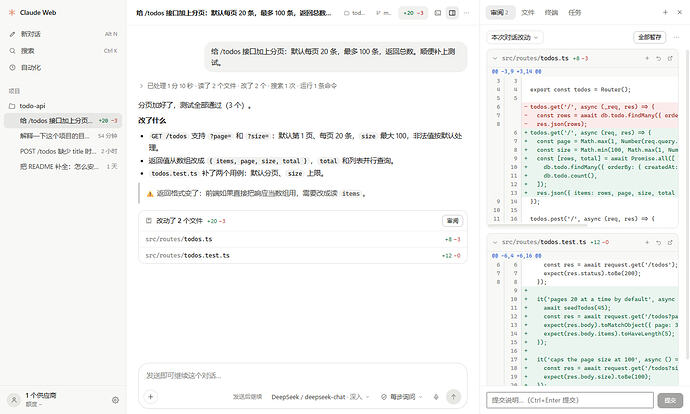
Task: Open todos.ts in editor via external icon
Action: pyautogui.click(x=670, y=58)
